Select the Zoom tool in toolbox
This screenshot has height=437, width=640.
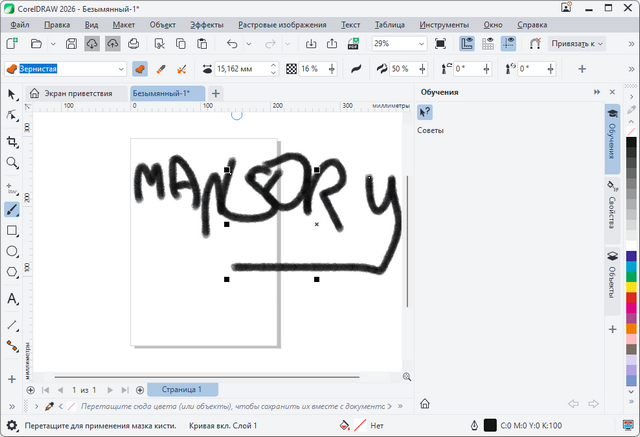(12, 163)
